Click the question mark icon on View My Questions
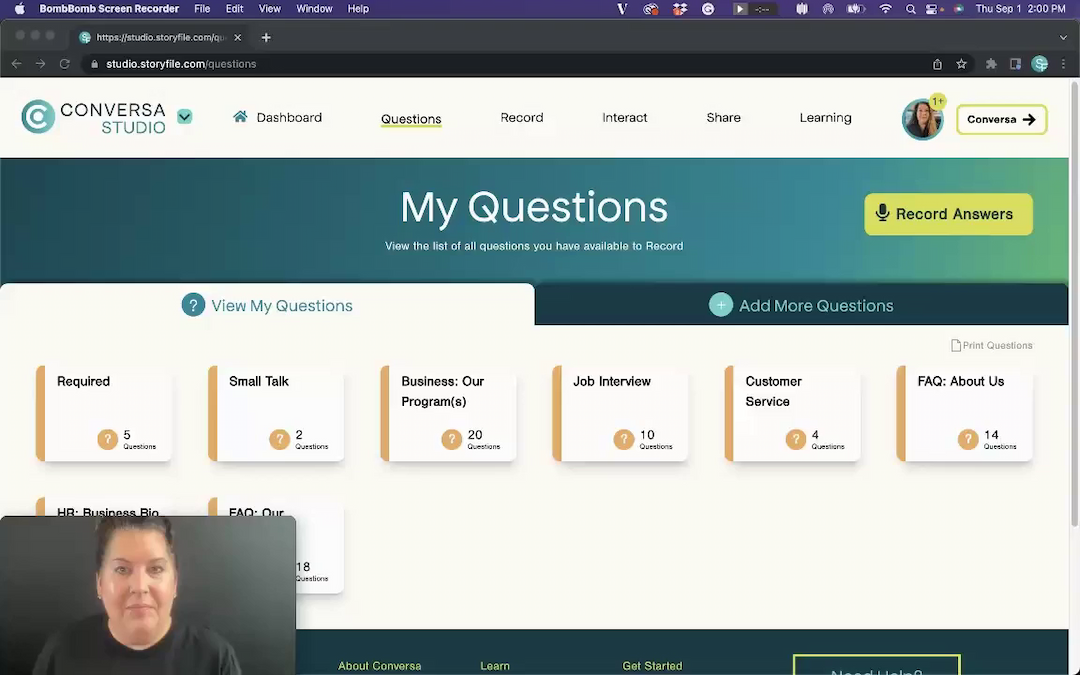 point(193,304)
